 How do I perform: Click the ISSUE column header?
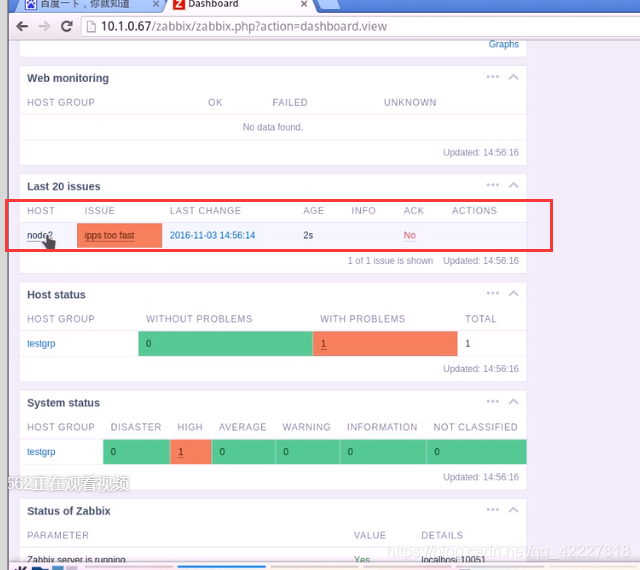tap(100, 211)
